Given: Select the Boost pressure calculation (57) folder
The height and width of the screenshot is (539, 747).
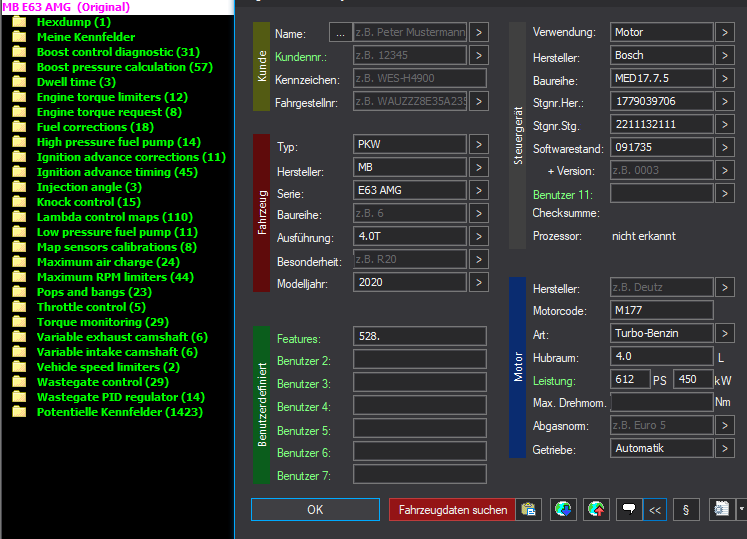Looking at the screenshot, I should (x=125, y=67).
